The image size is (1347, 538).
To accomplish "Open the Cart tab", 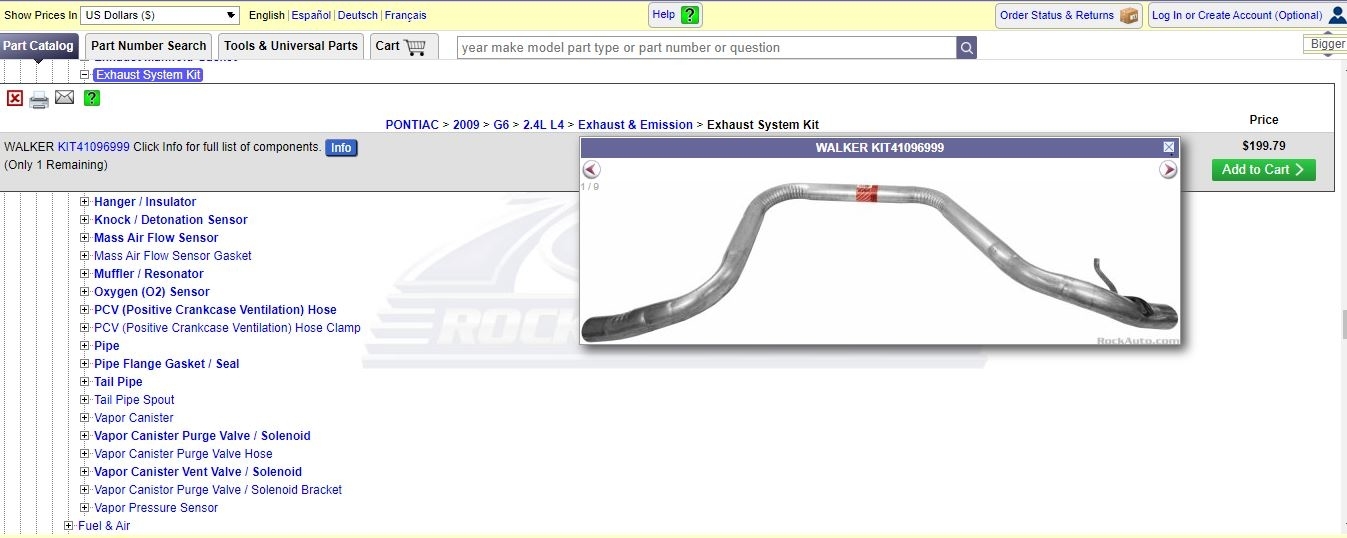I will pos(403,46).
